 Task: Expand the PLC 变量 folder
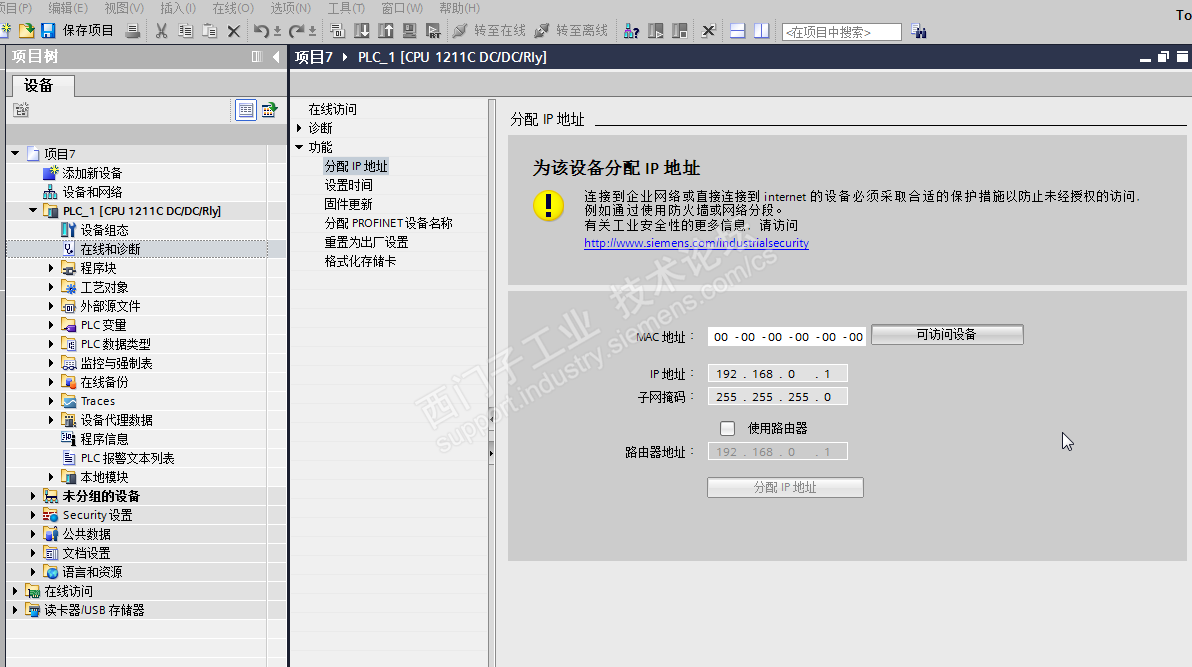click(51, 325)
